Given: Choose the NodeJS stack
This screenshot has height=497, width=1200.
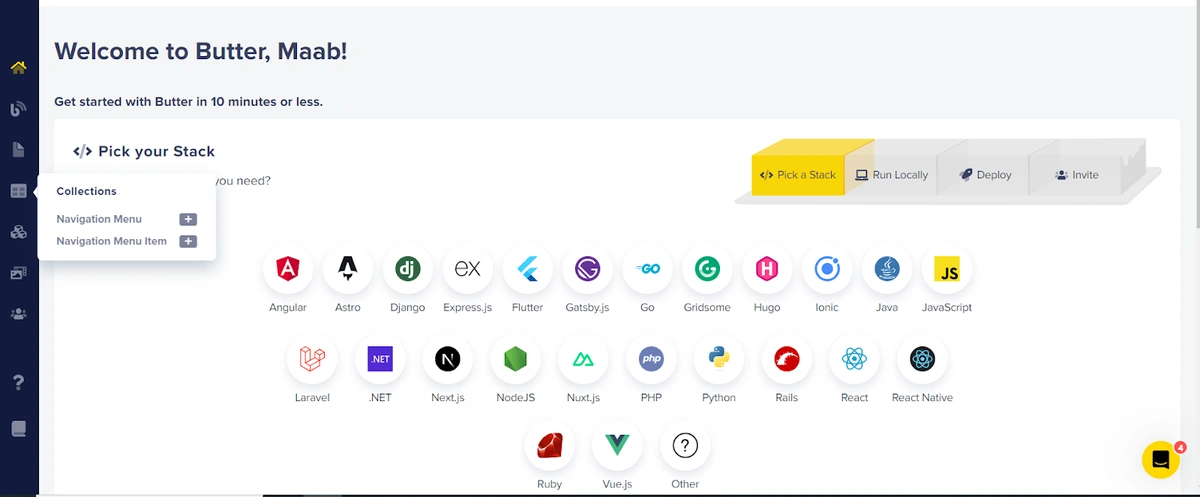Looking at the screenshot, I should pyautogui.click(x=516, y=359).
